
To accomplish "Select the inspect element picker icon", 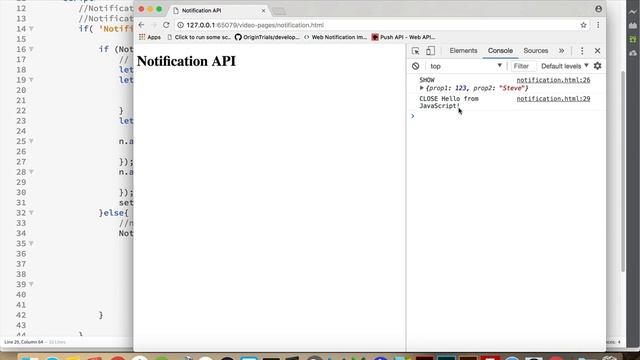I will pyautogui.click(x=416, y=51).
